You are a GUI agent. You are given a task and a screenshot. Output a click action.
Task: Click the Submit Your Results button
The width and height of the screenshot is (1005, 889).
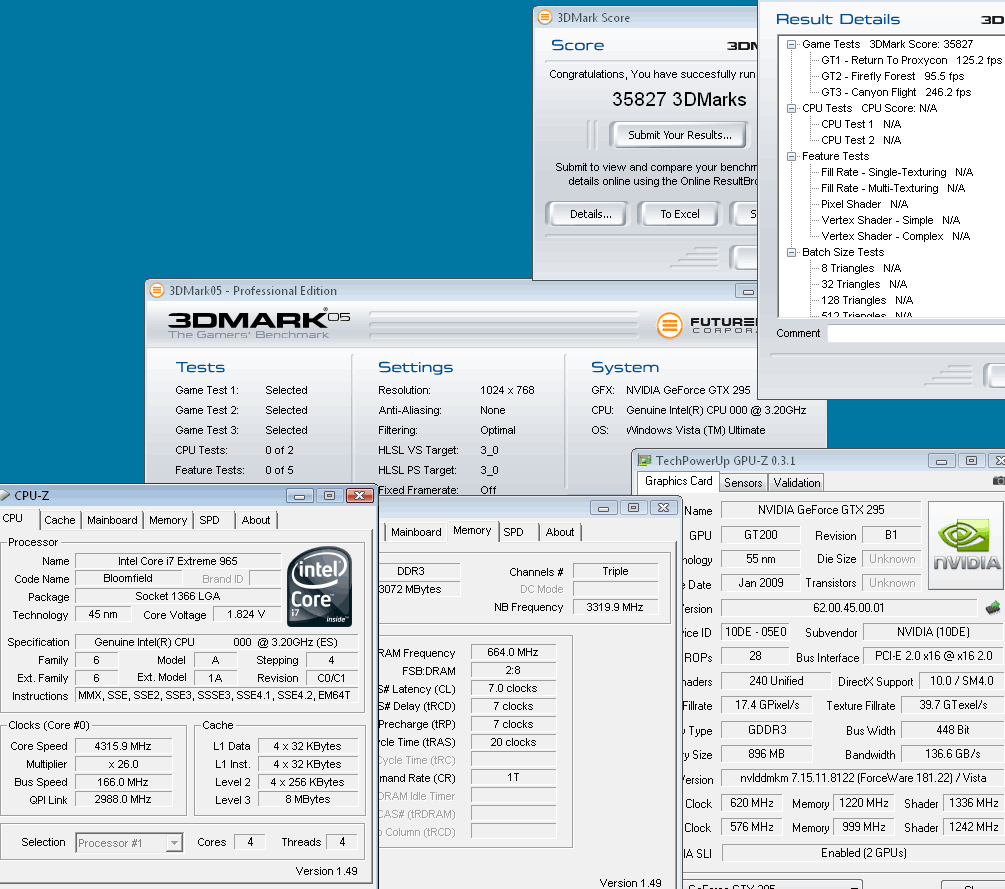pos(679,135)
